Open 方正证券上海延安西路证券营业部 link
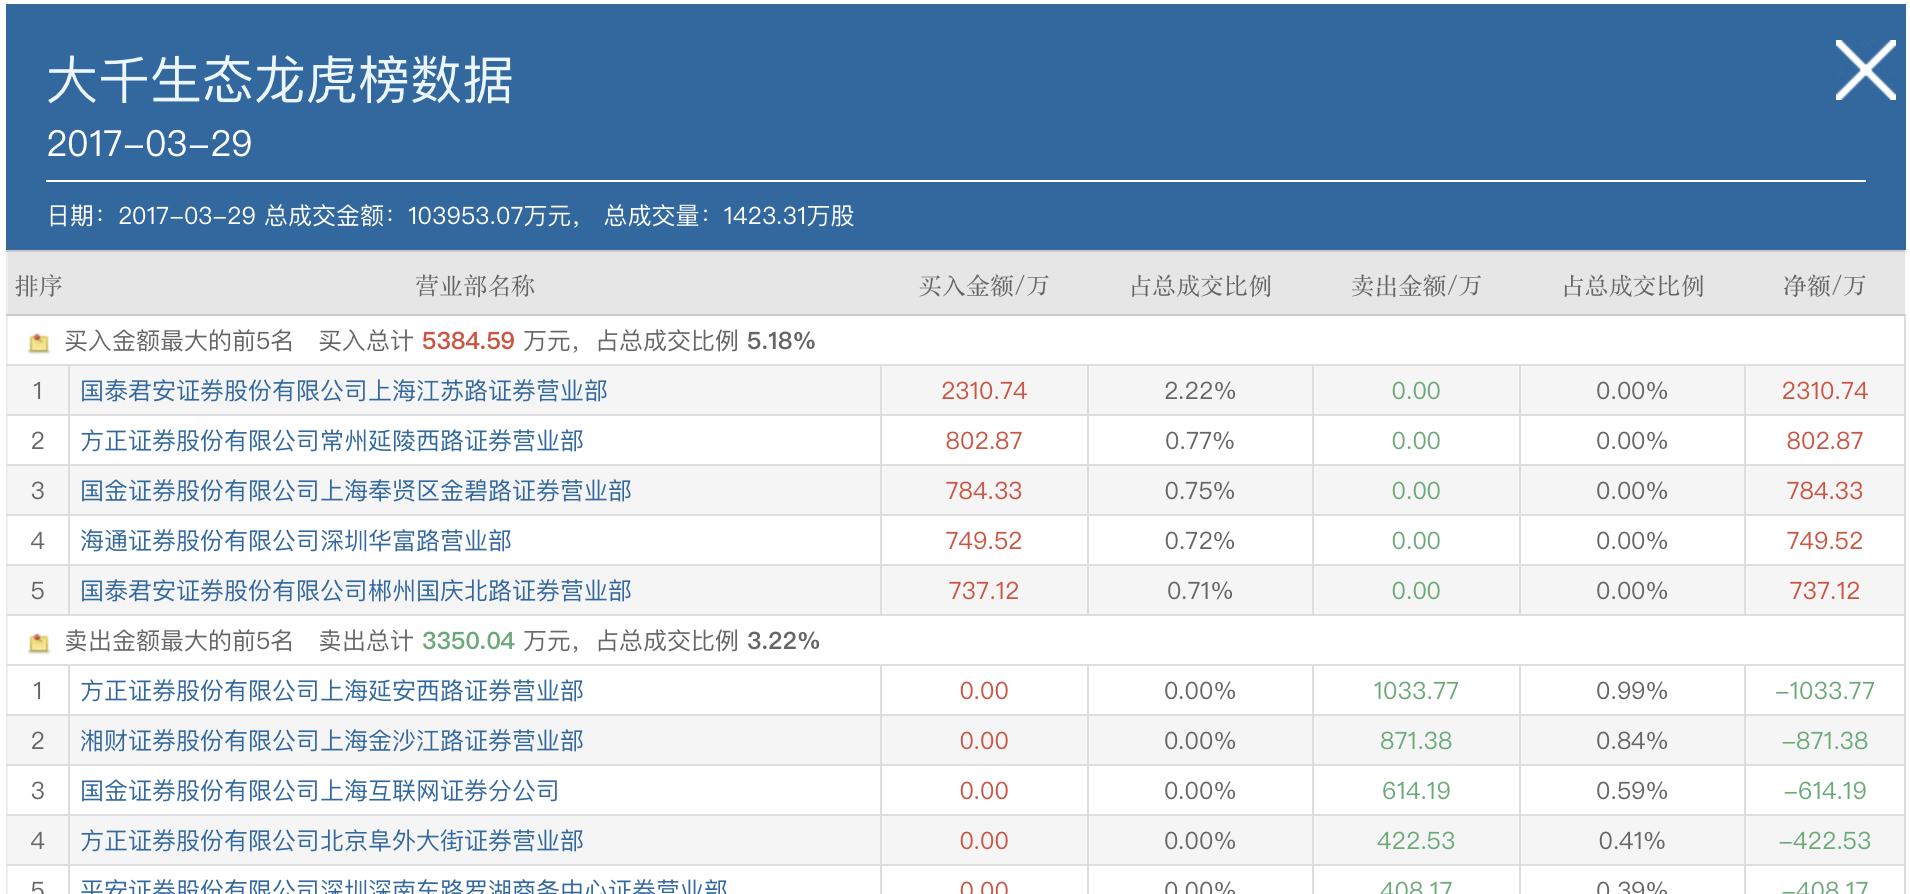This screenshot has height=894, width=1910. coord(332,691)
